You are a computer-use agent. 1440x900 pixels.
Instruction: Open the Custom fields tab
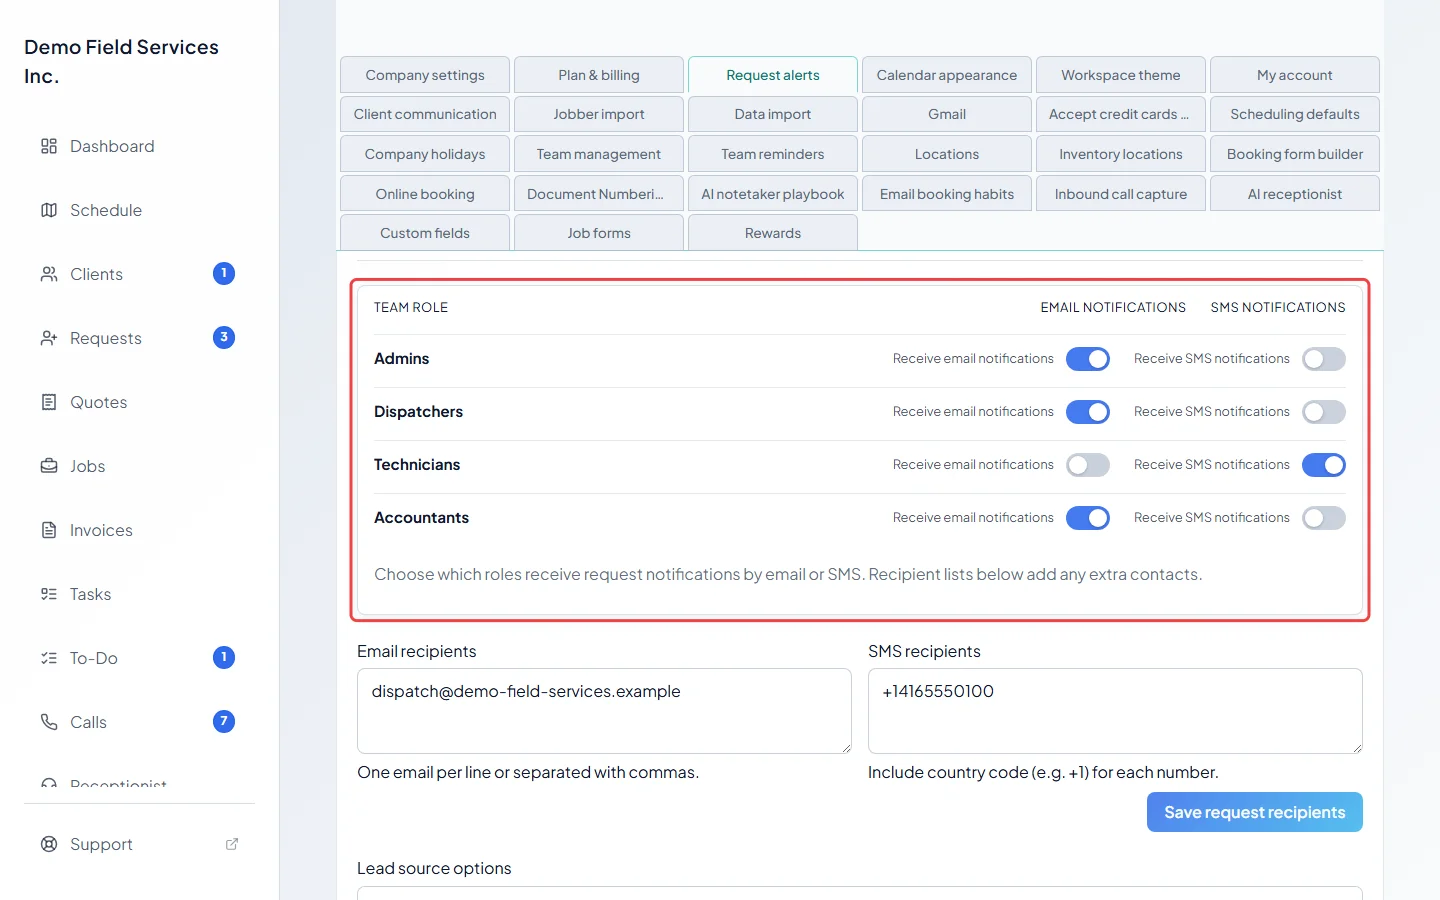[x=425, y=233]
